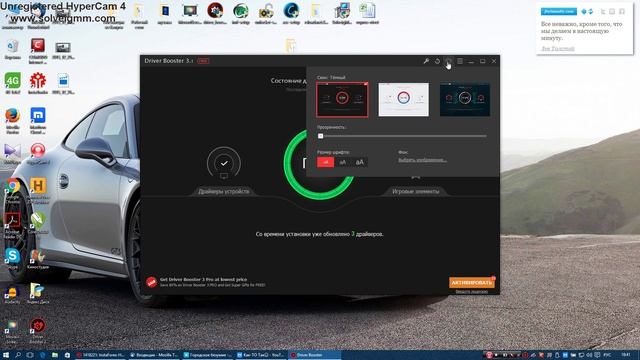Select the Comodo desktop icon
The image size is (640, 360).
pyautogui.click(x=38, y=51)
